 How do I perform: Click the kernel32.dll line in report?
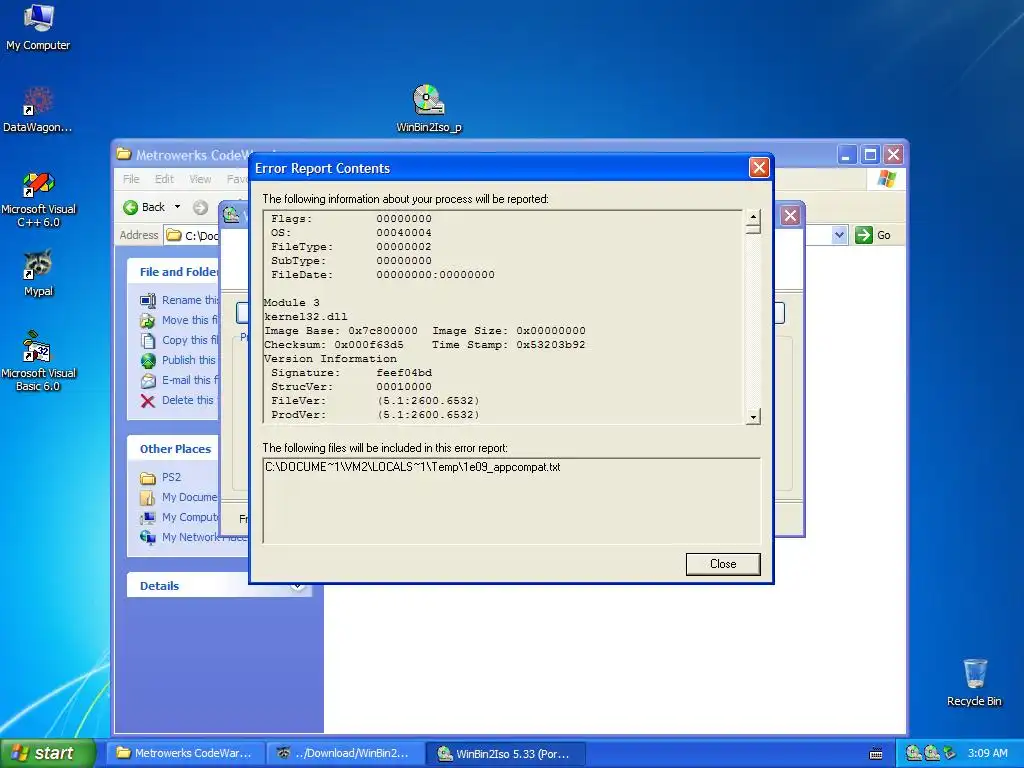(306, 317)
